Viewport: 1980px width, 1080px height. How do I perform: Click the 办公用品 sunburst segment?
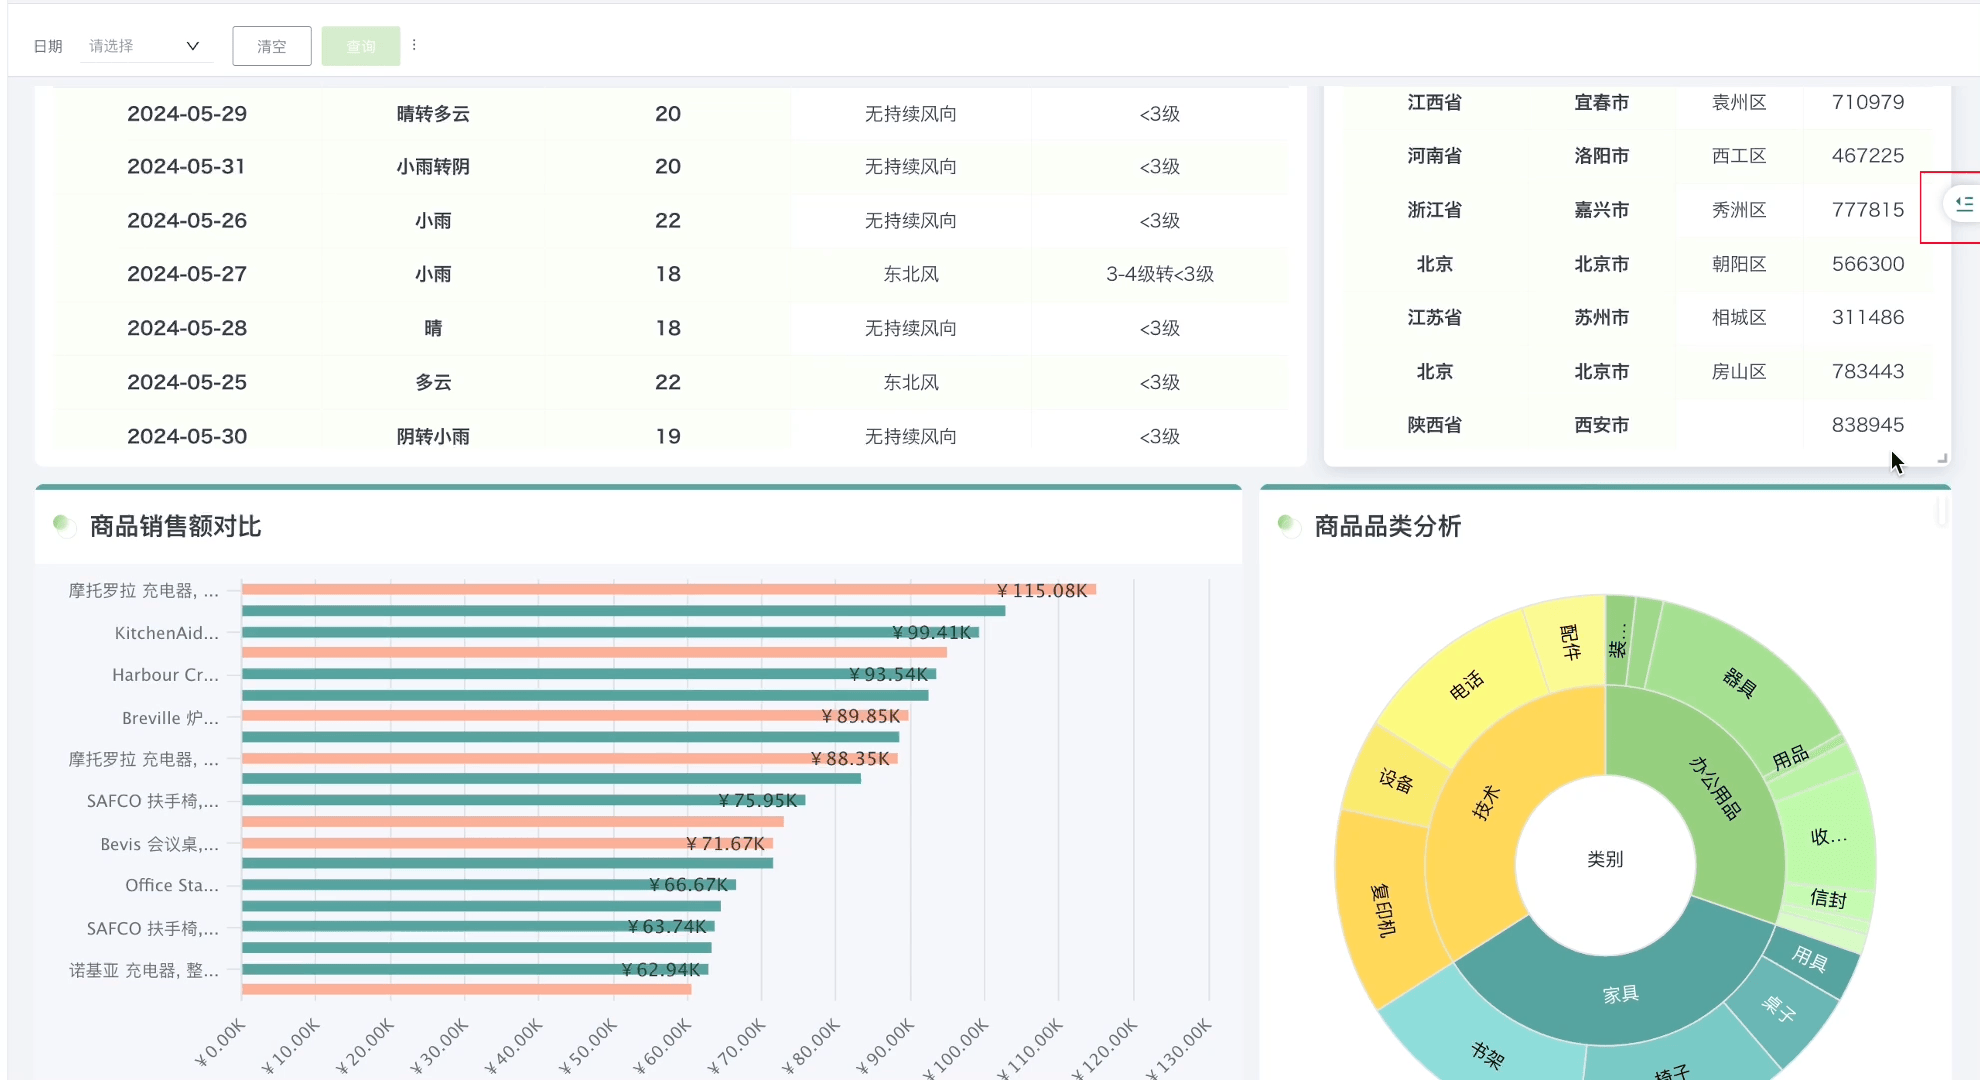point(1715,788)
